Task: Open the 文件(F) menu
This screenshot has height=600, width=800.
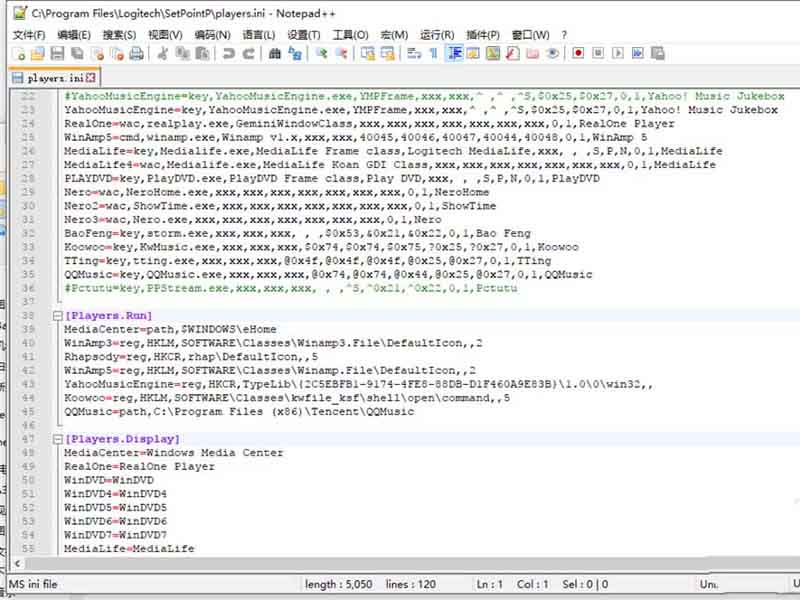Action: (29, 35)
